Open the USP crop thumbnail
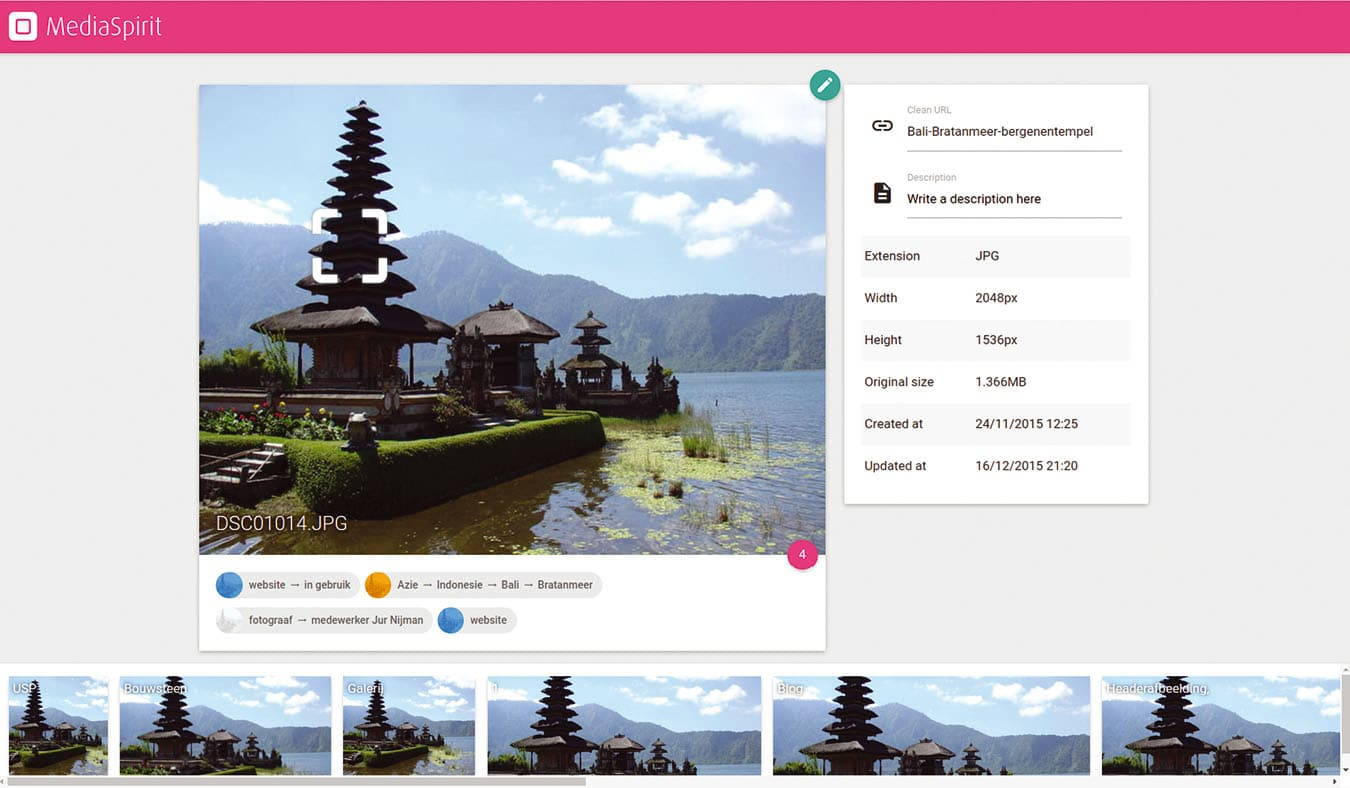This screenshot has width=1350, height=788. [x=58, y=725]
